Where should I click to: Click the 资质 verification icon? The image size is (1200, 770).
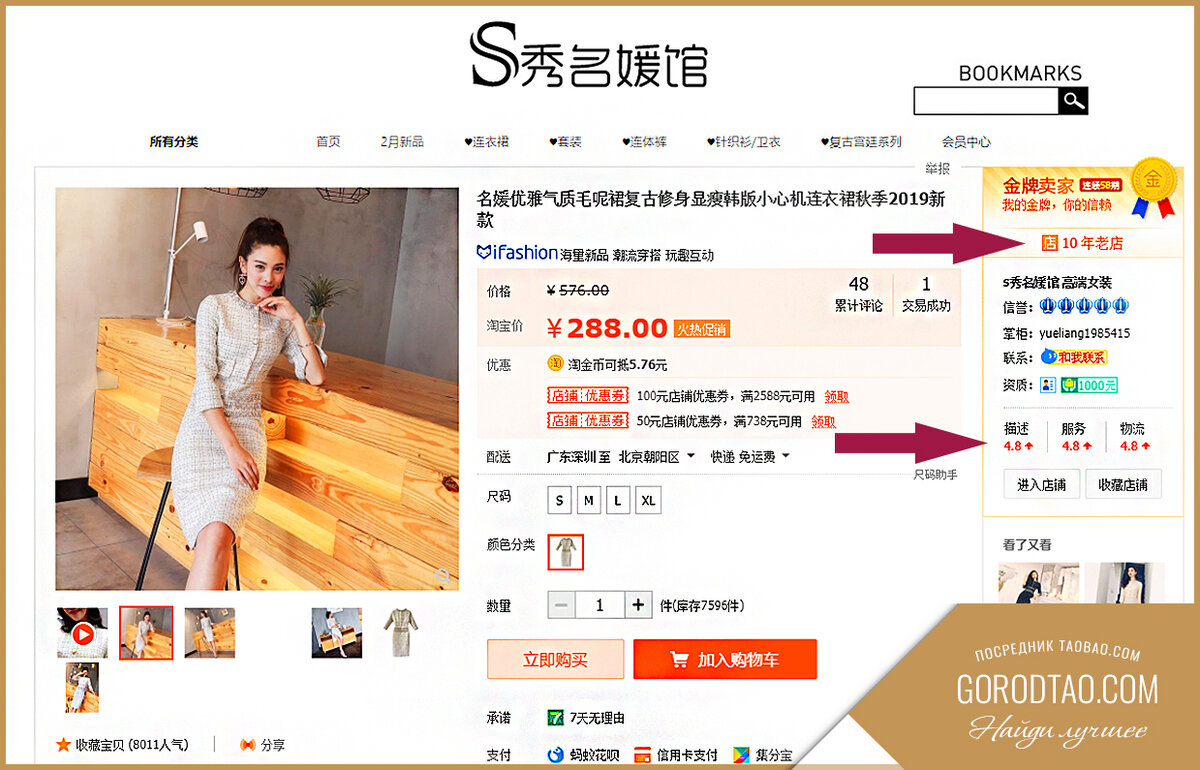[x=1048, y=384]
